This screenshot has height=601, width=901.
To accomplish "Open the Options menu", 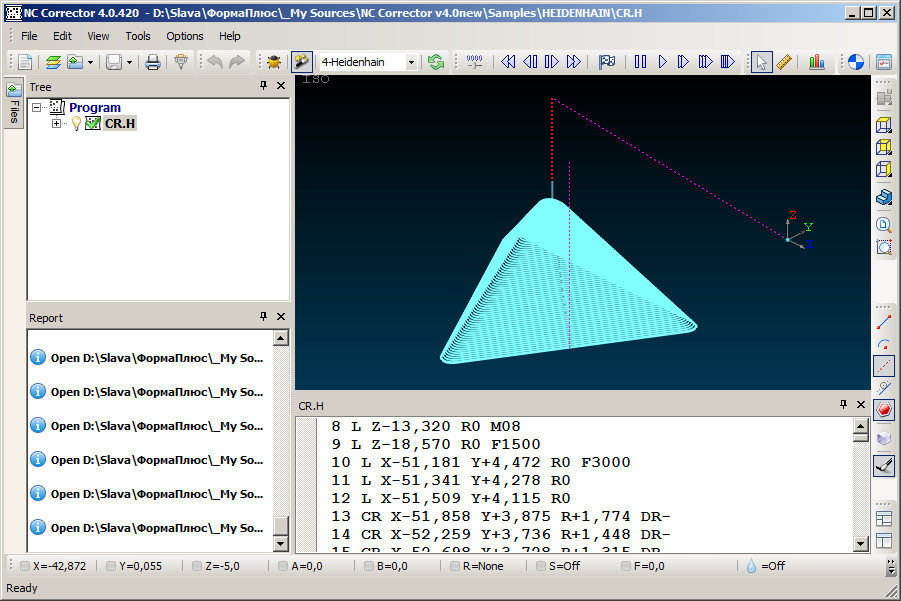I will [x=185, y=36].
